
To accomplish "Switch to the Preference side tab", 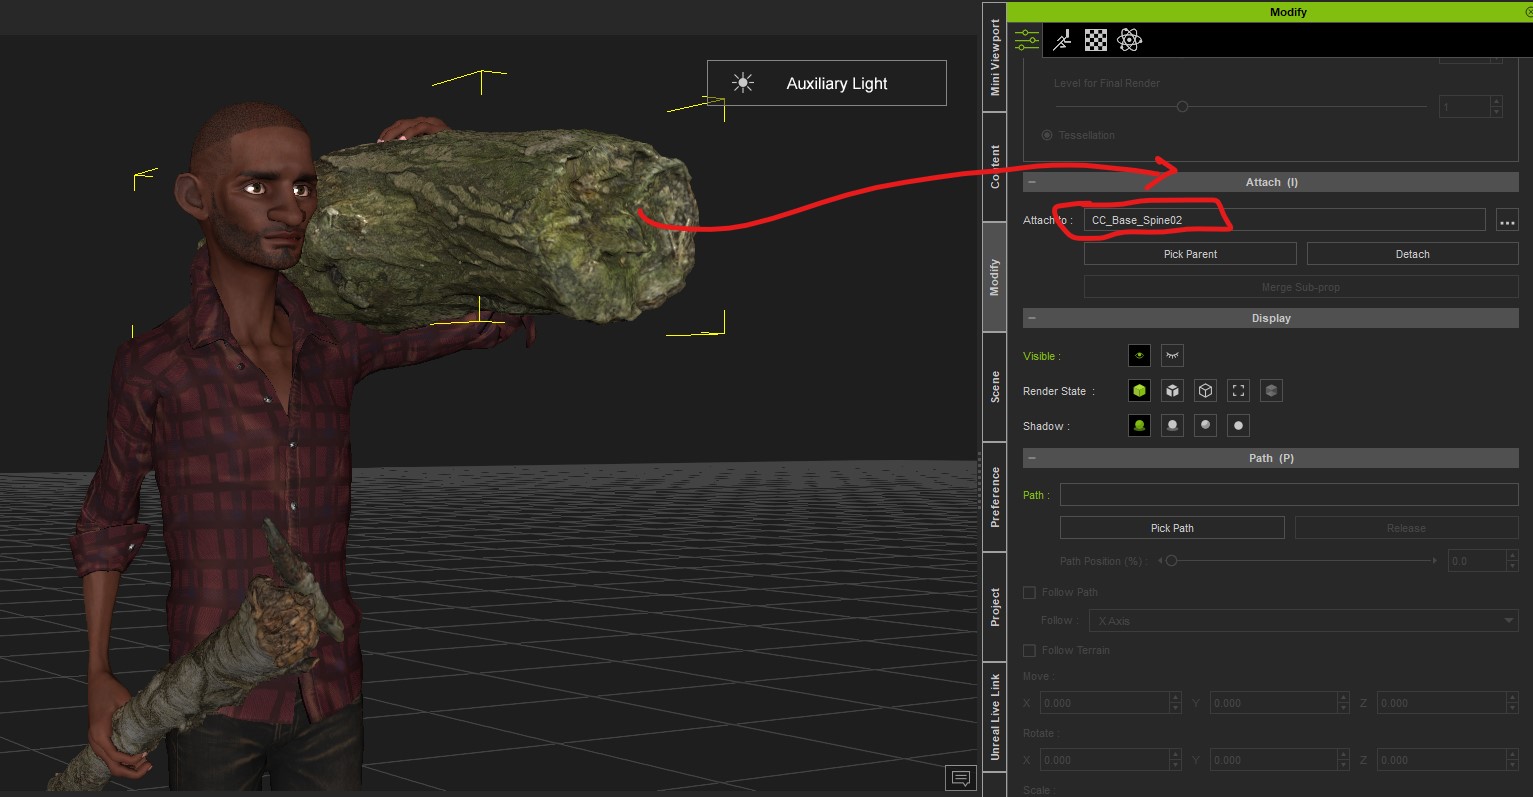I will click(994, 497).
